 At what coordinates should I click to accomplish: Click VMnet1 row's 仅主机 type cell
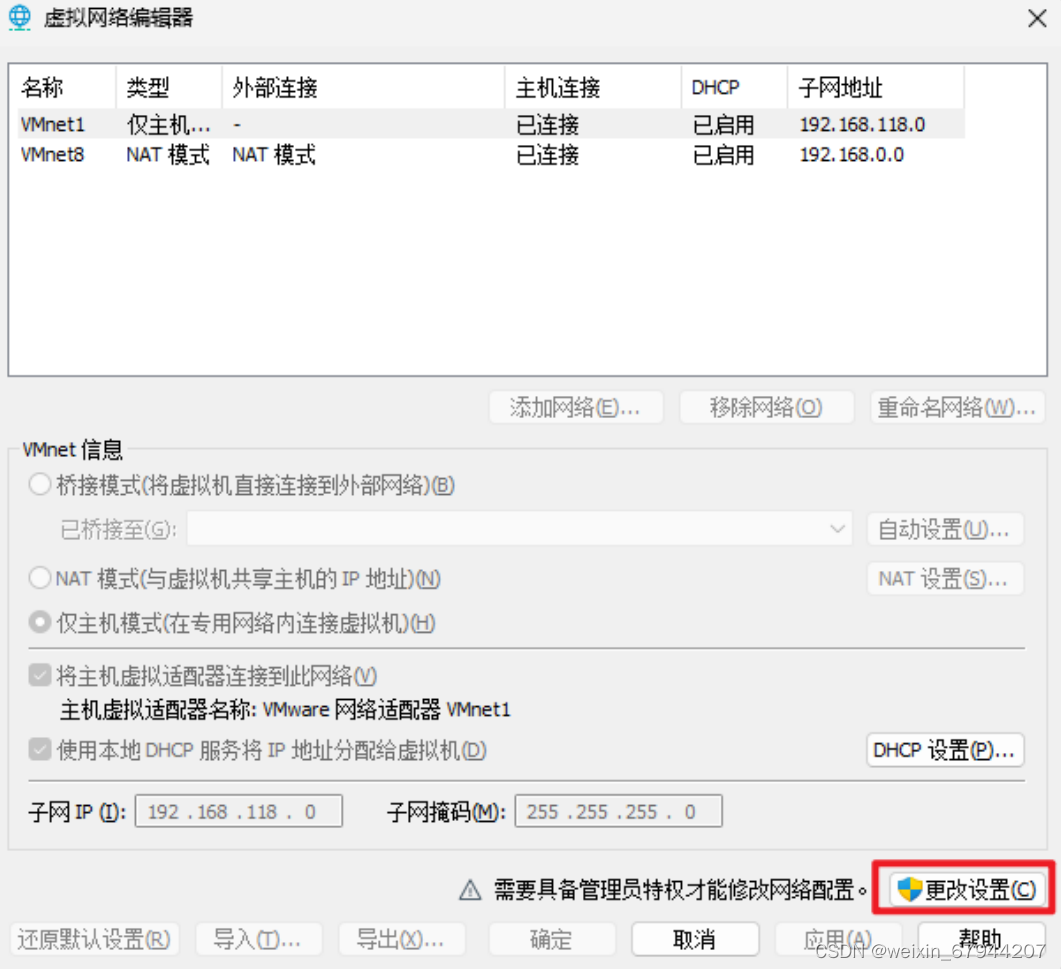(168, 124)
